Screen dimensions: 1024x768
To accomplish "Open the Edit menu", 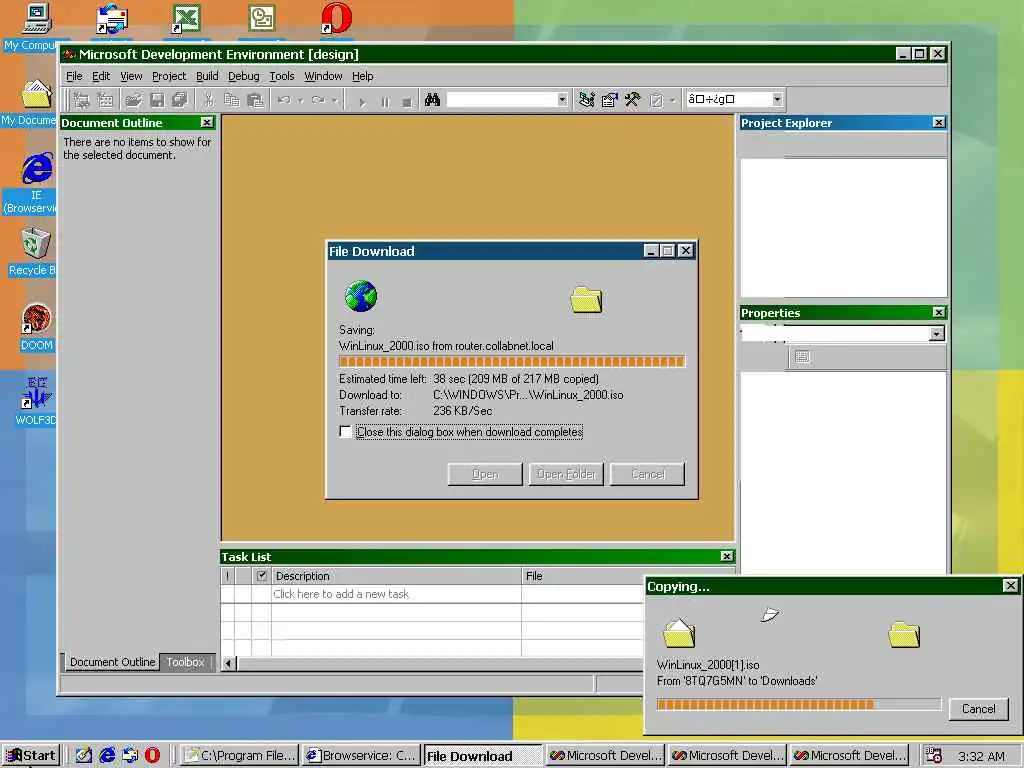I will pos(101,76).
